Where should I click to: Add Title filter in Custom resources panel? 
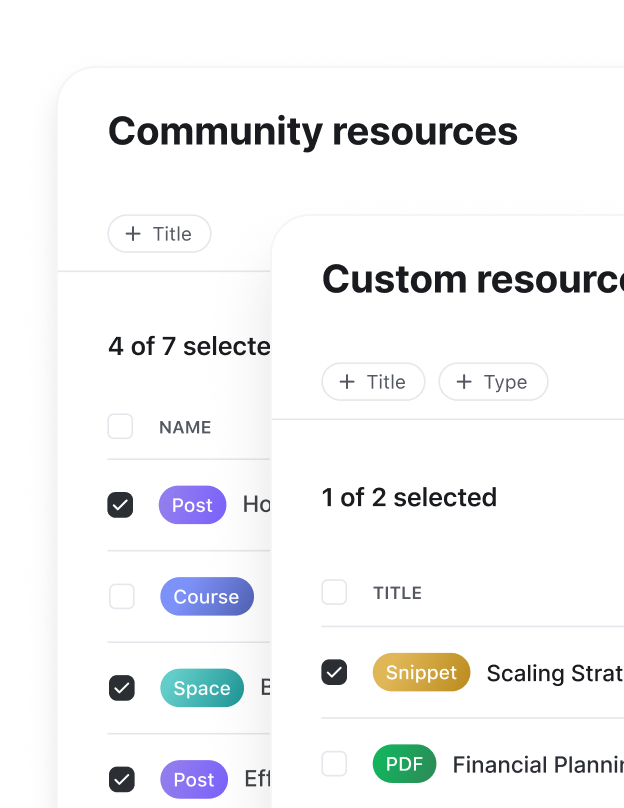[x=373, y=382]
